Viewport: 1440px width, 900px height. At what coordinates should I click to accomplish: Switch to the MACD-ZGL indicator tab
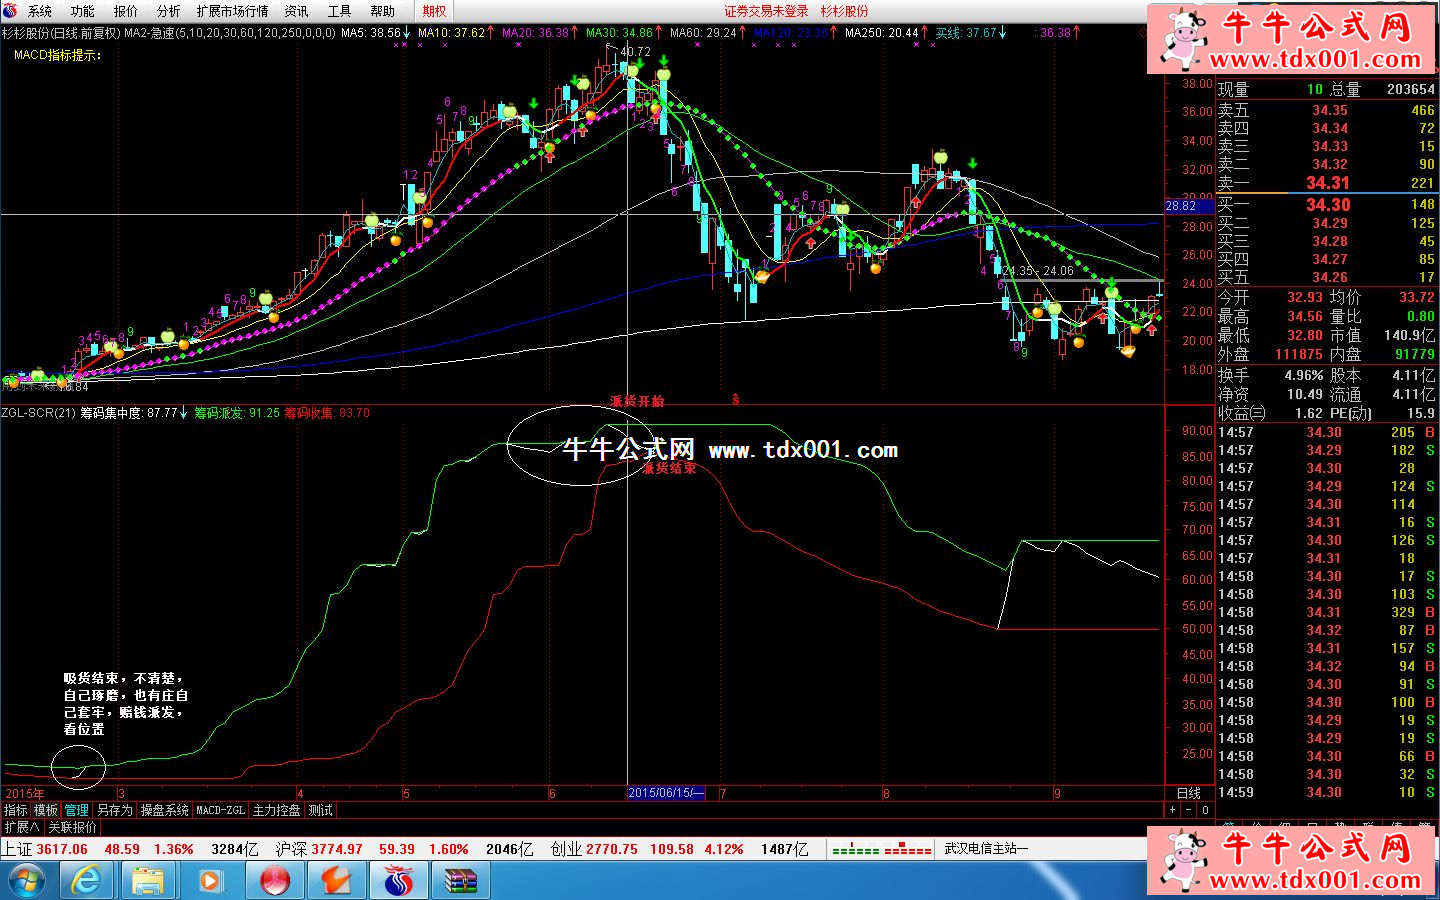(x=221, y=810)
